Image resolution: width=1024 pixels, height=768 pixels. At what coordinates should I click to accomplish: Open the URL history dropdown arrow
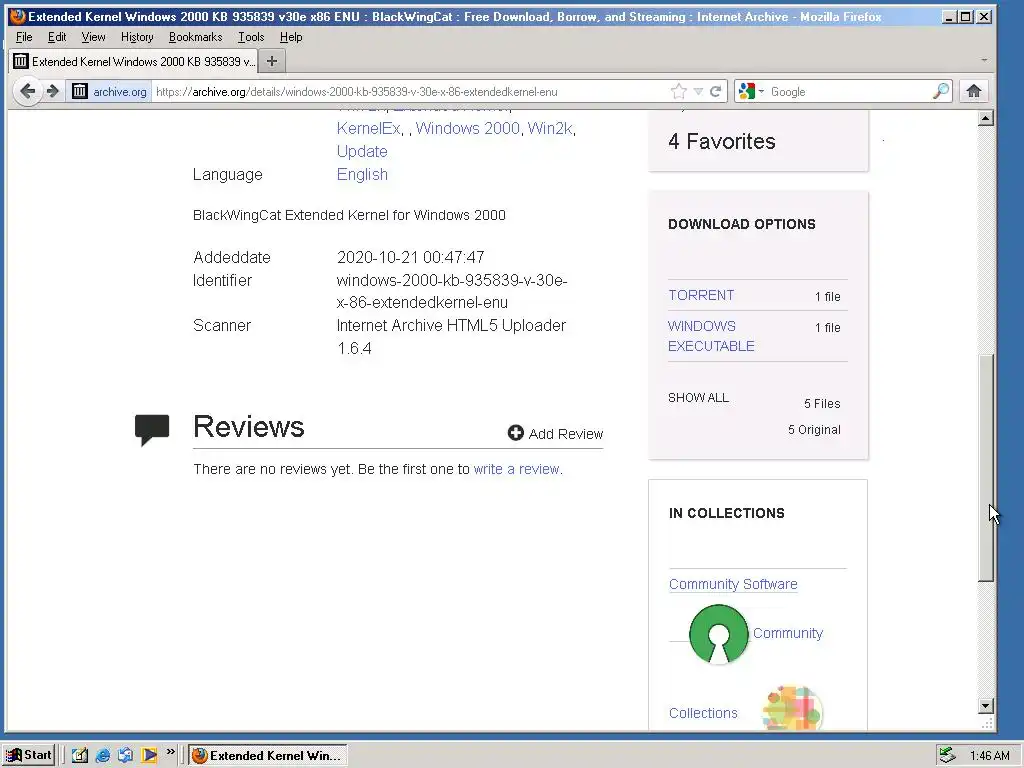(698, 91)
